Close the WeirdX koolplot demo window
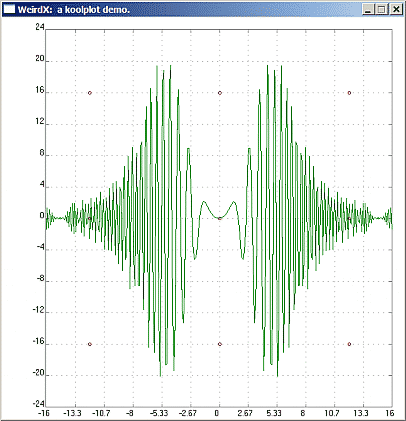The height and width of the screenshot is (421, 406). [x=396, y=9]
